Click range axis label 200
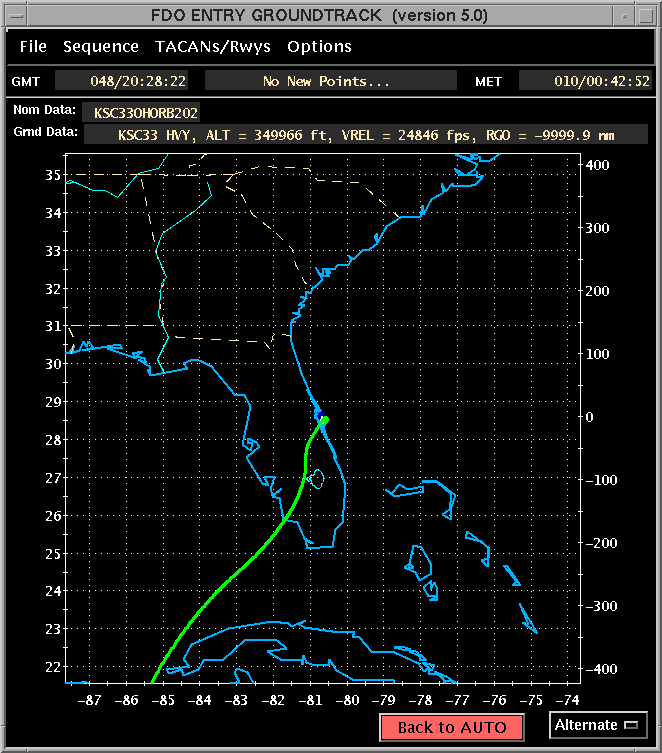The image size is (662, 753). pos(597,291)
